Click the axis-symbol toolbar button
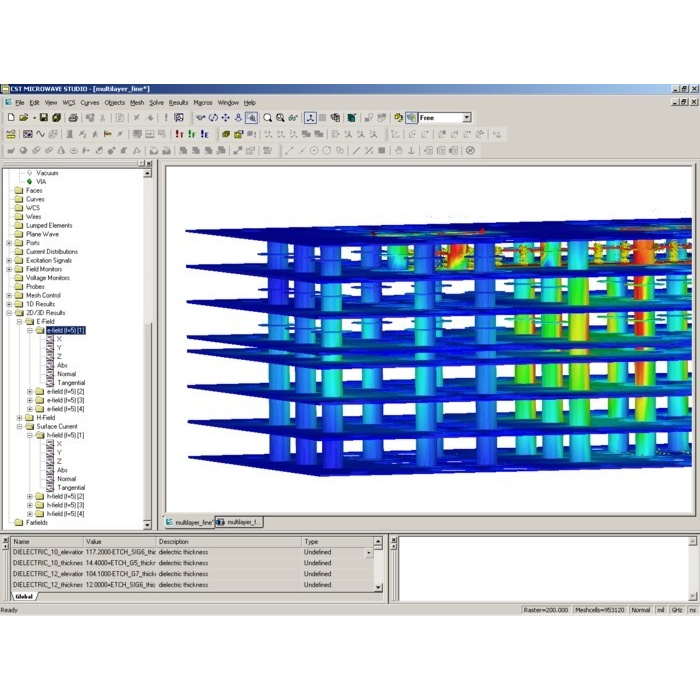Viewport: 700px width, 700px height. click(x=310, y=118)
